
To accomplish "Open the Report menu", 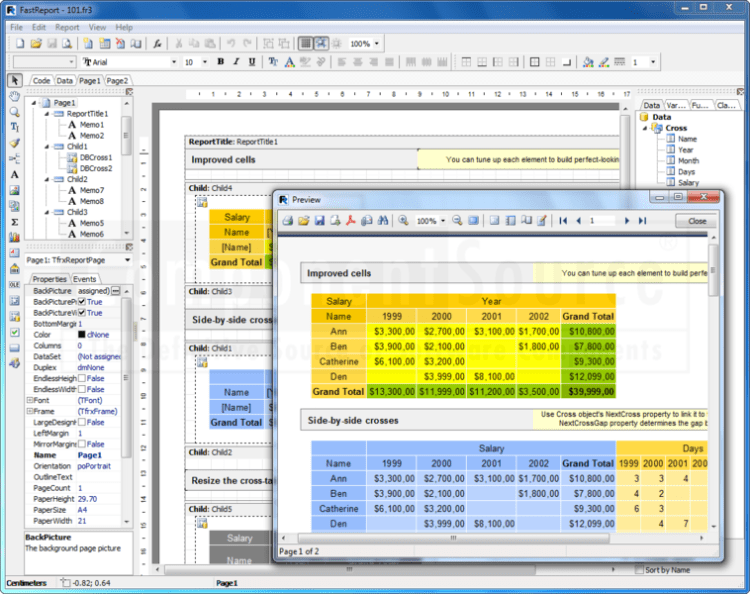I will tap(67, 27).
